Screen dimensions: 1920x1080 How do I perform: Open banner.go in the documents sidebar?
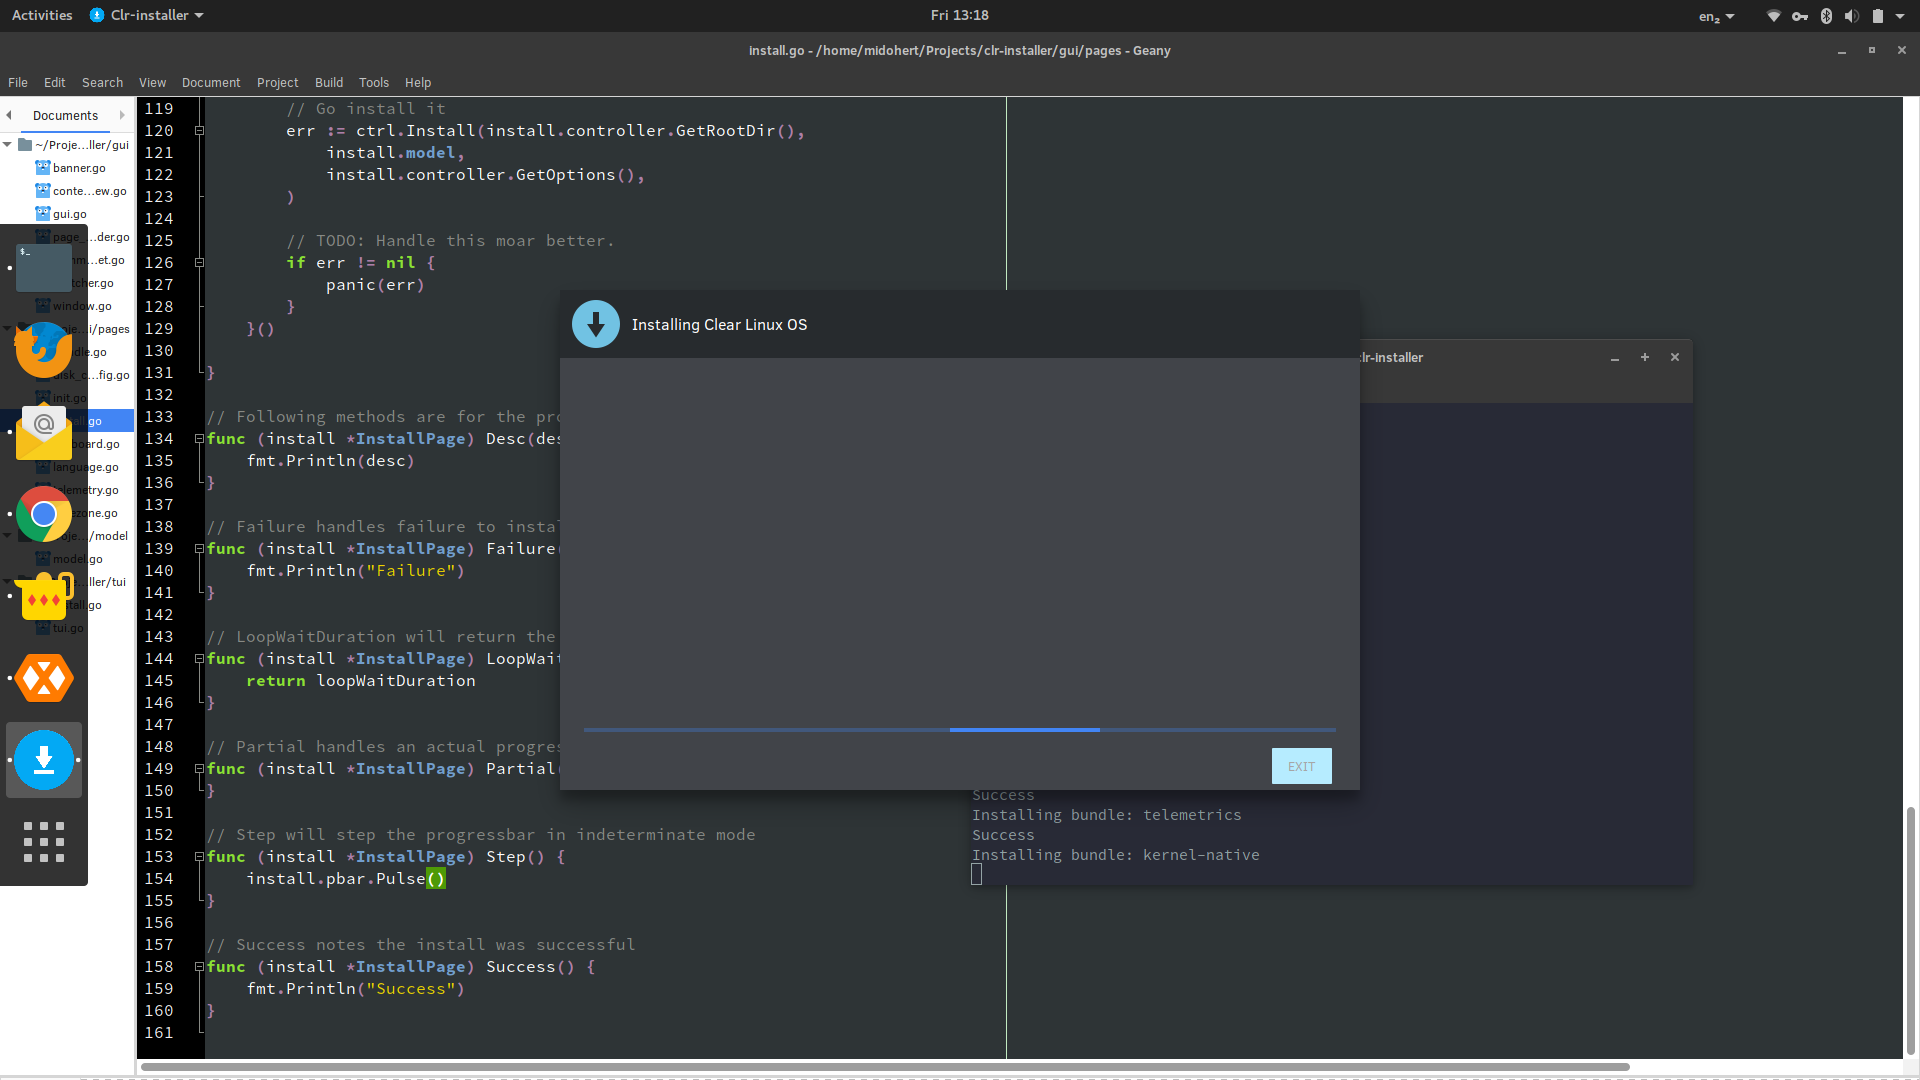pos(79,168)
